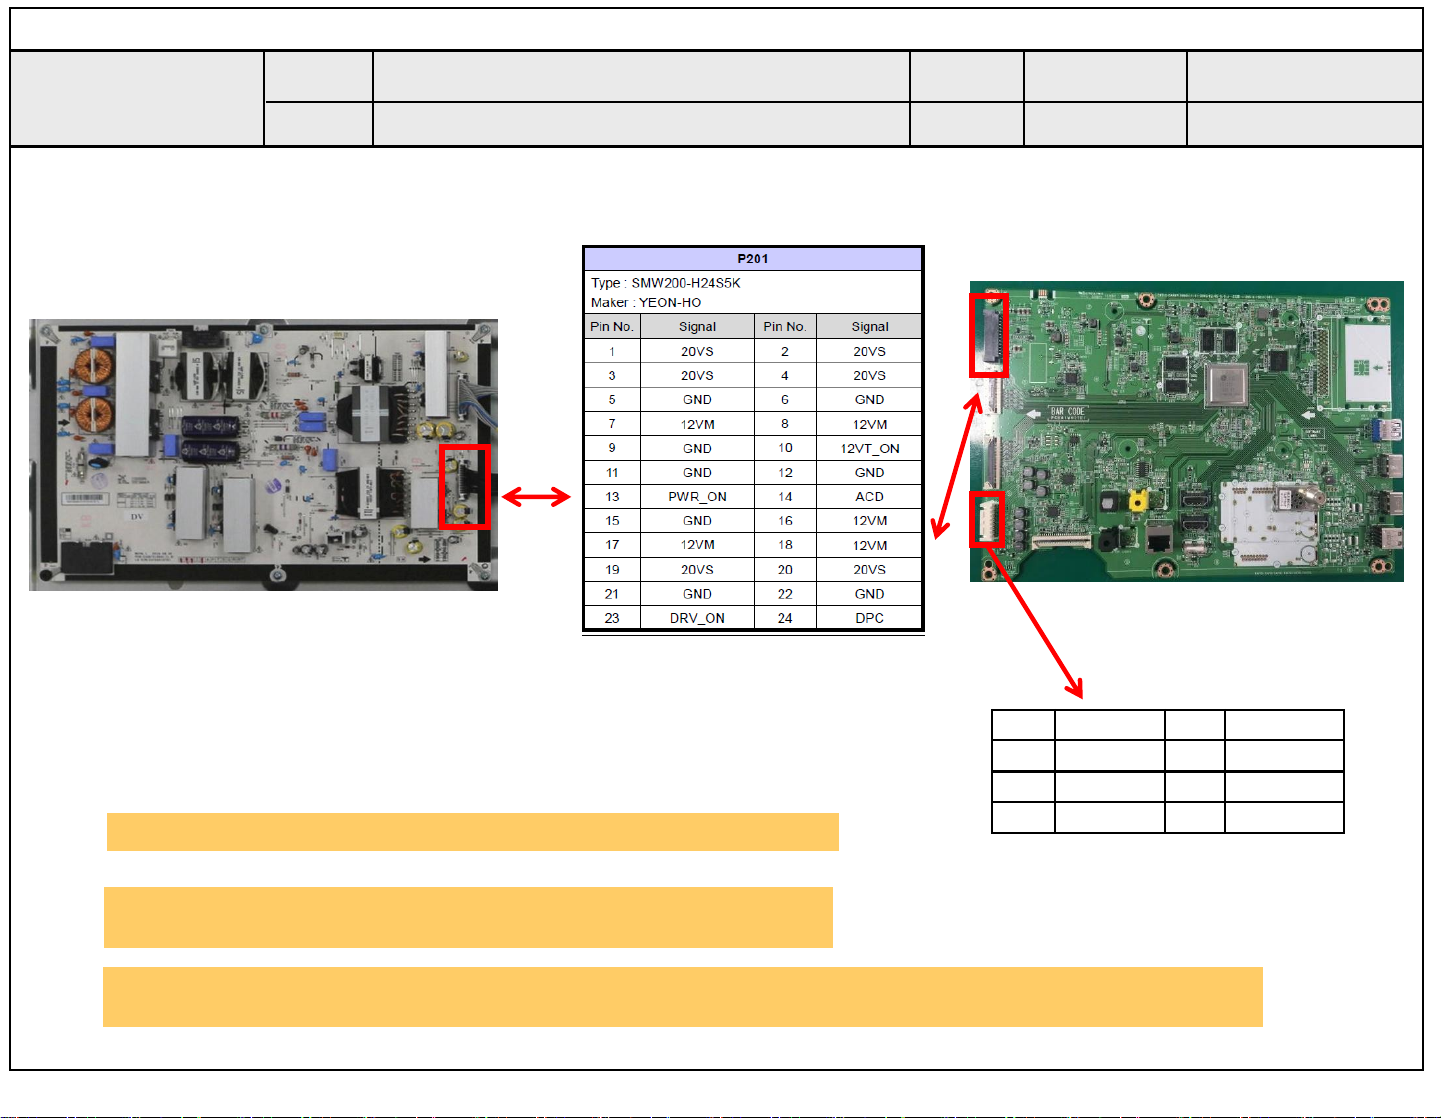
Task: Select pin number 3 cell
Action: tap(612, 376)
